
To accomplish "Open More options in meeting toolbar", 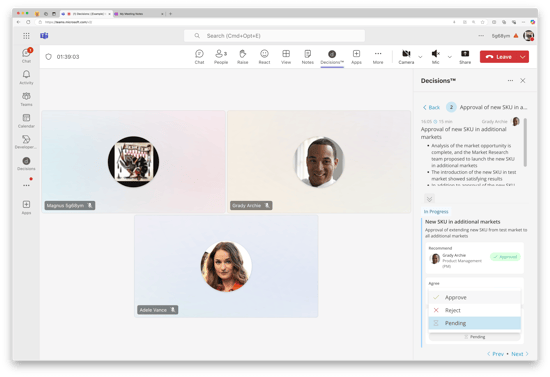I will click(378, 56).
